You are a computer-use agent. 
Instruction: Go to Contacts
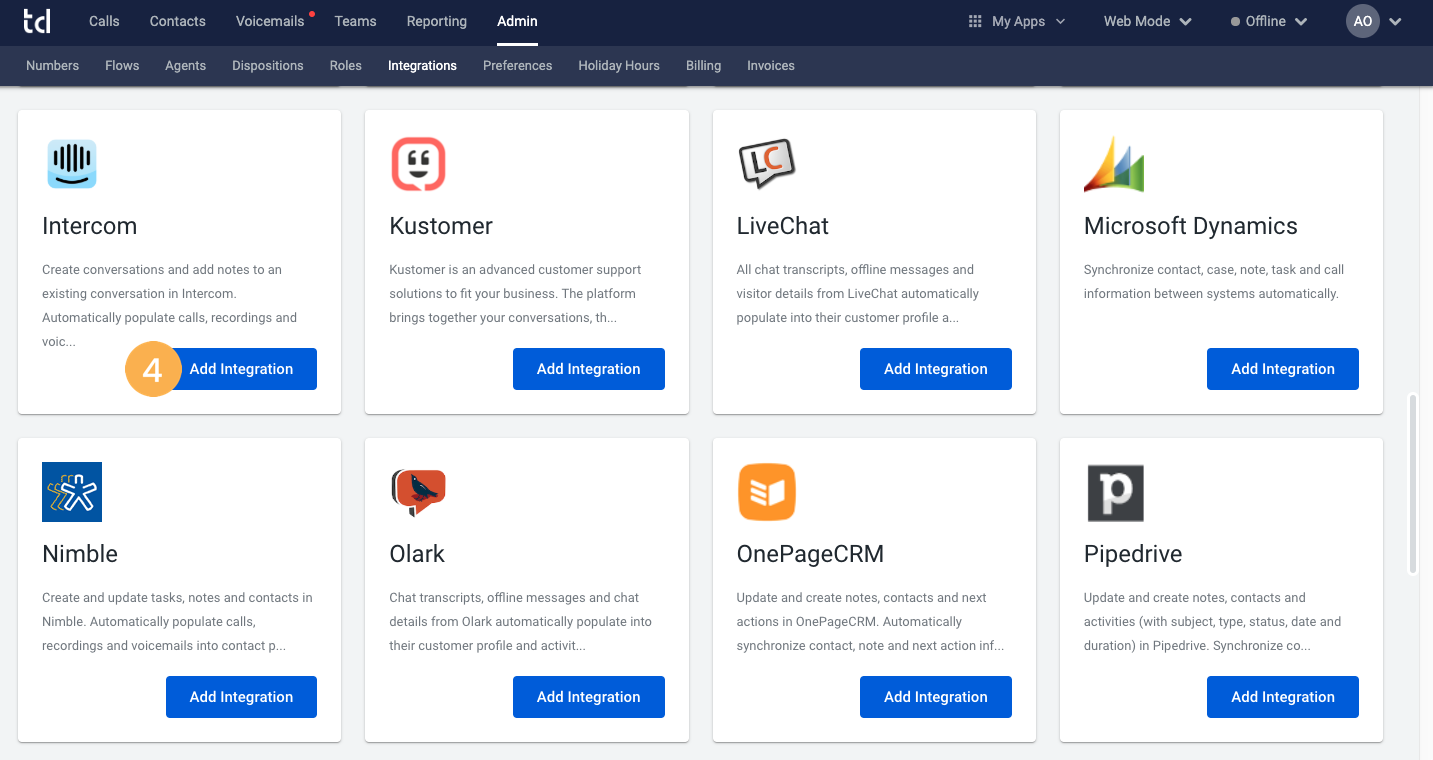click(178, 21)
